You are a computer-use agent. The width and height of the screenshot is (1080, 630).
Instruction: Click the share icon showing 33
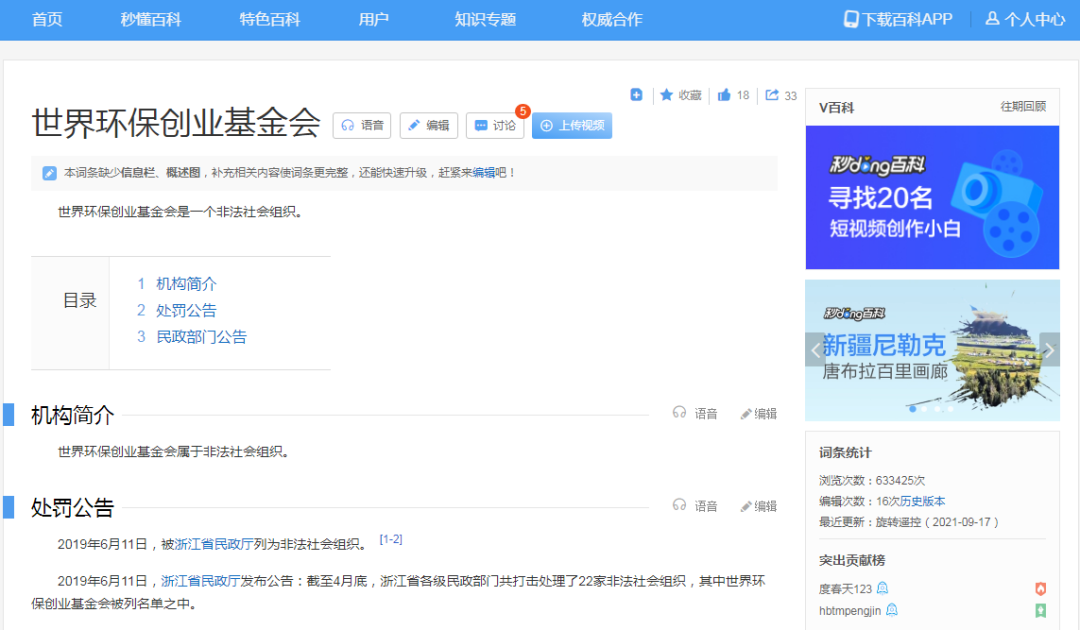point(772,95)
